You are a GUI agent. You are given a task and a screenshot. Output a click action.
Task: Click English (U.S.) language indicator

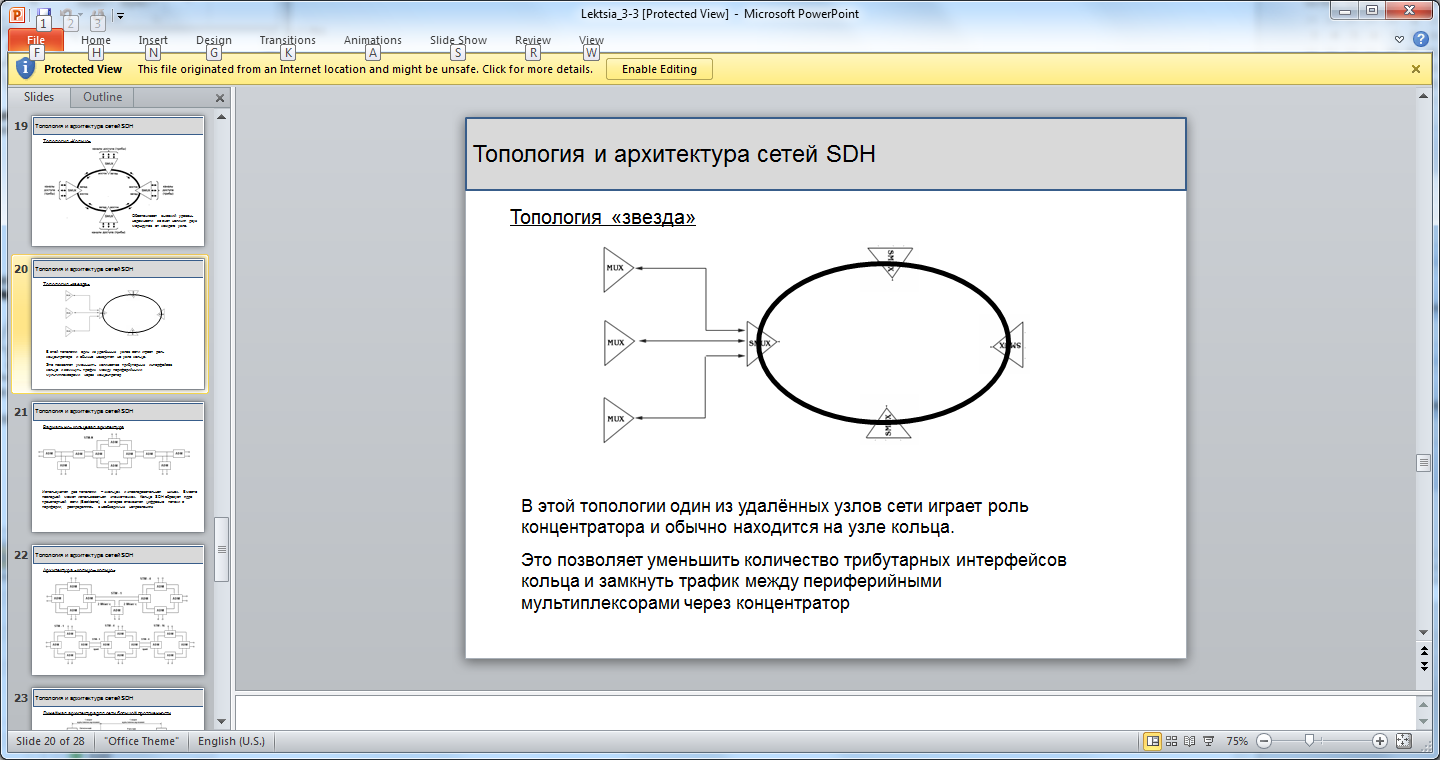231,741
